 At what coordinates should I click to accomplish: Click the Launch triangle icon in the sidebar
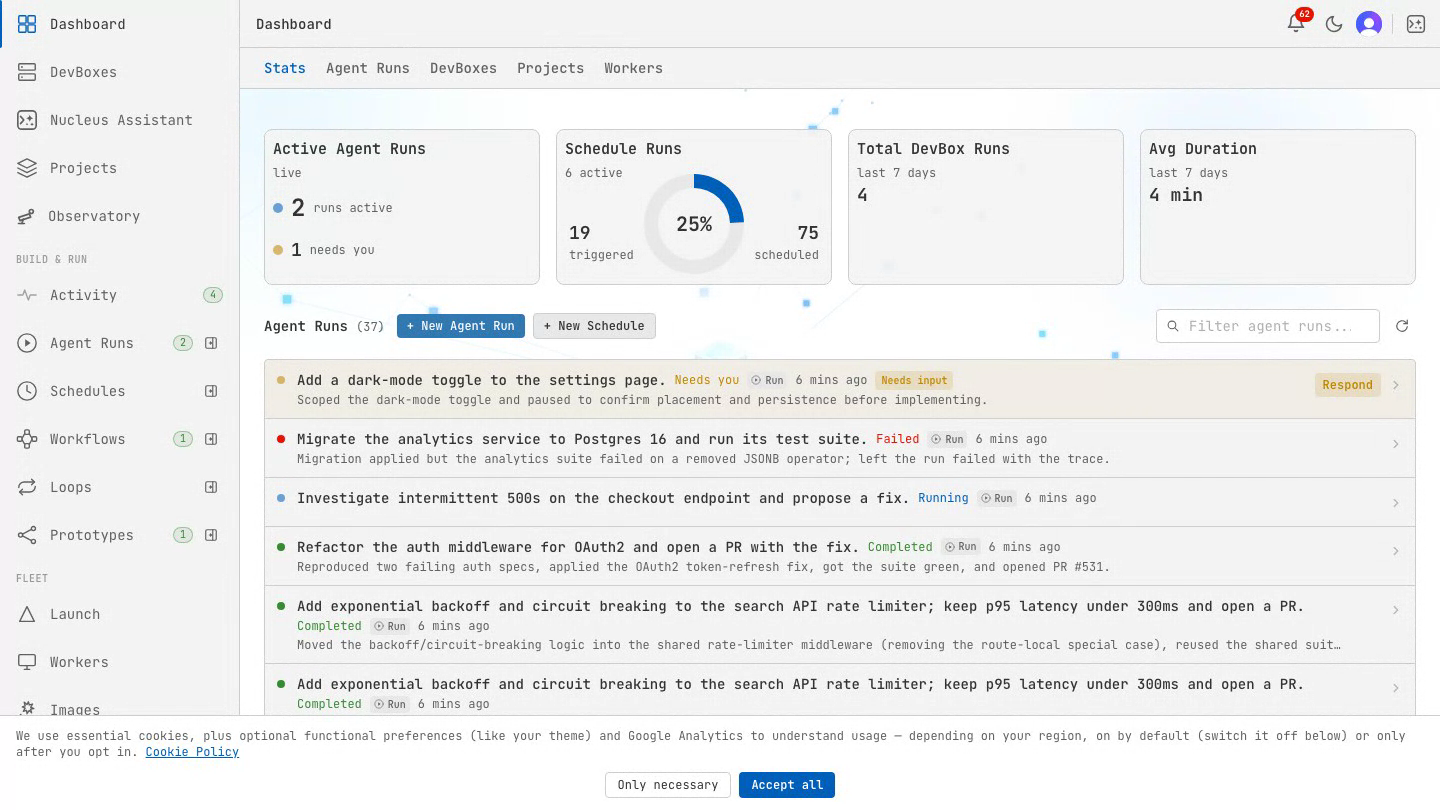(x=27, y=614)
